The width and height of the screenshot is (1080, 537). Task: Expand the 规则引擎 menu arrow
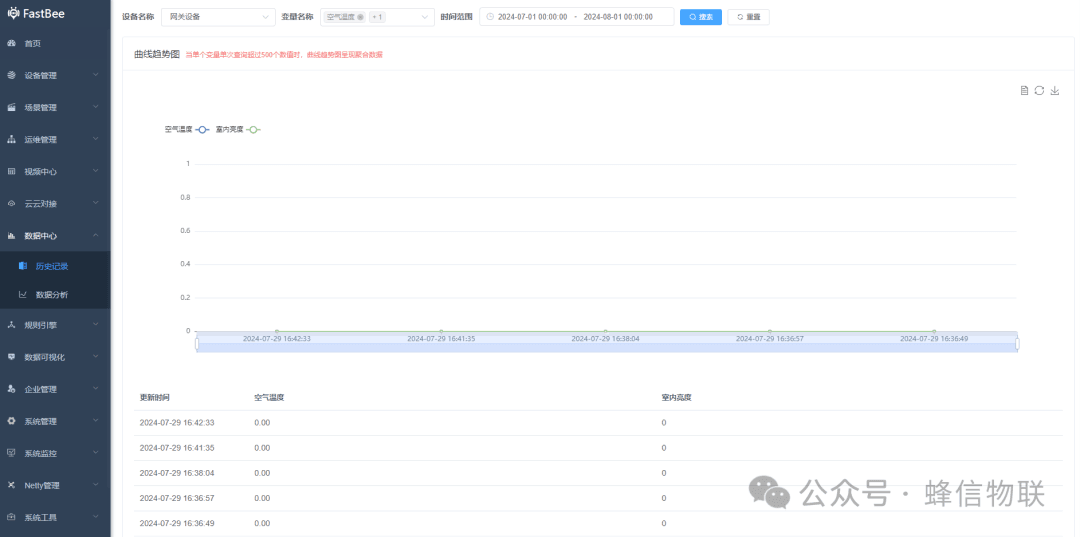96,325
